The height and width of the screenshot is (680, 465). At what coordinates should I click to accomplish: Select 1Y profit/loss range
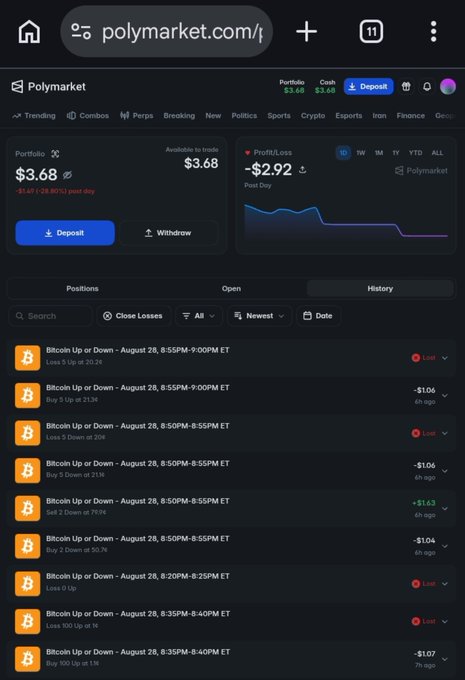[x=396, y=153]
